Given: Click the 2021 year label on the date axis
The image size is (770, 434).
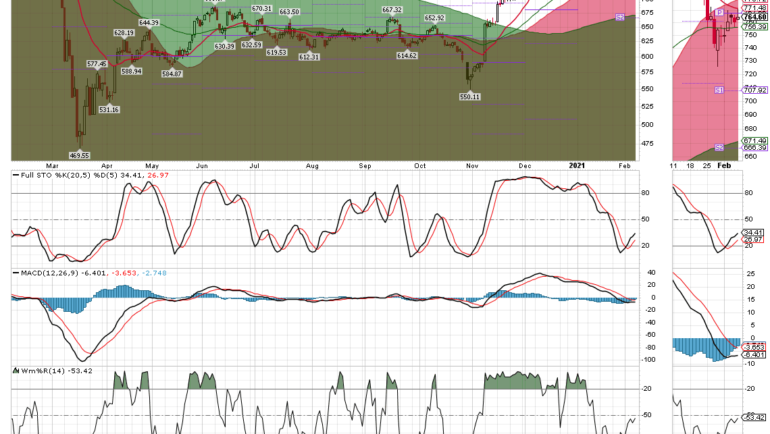Looking at the screenshot, I should click(x=577, y=165).
